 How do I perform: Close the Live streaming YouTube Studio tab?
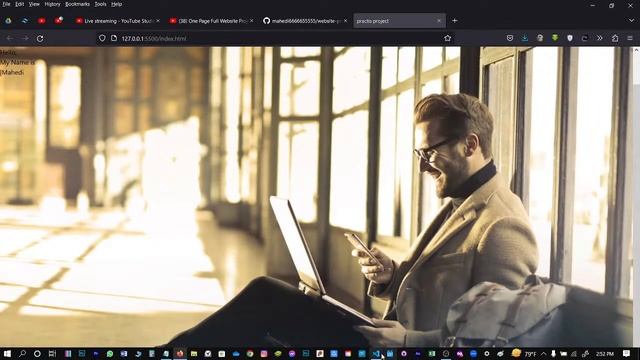(x=158, y=21)
